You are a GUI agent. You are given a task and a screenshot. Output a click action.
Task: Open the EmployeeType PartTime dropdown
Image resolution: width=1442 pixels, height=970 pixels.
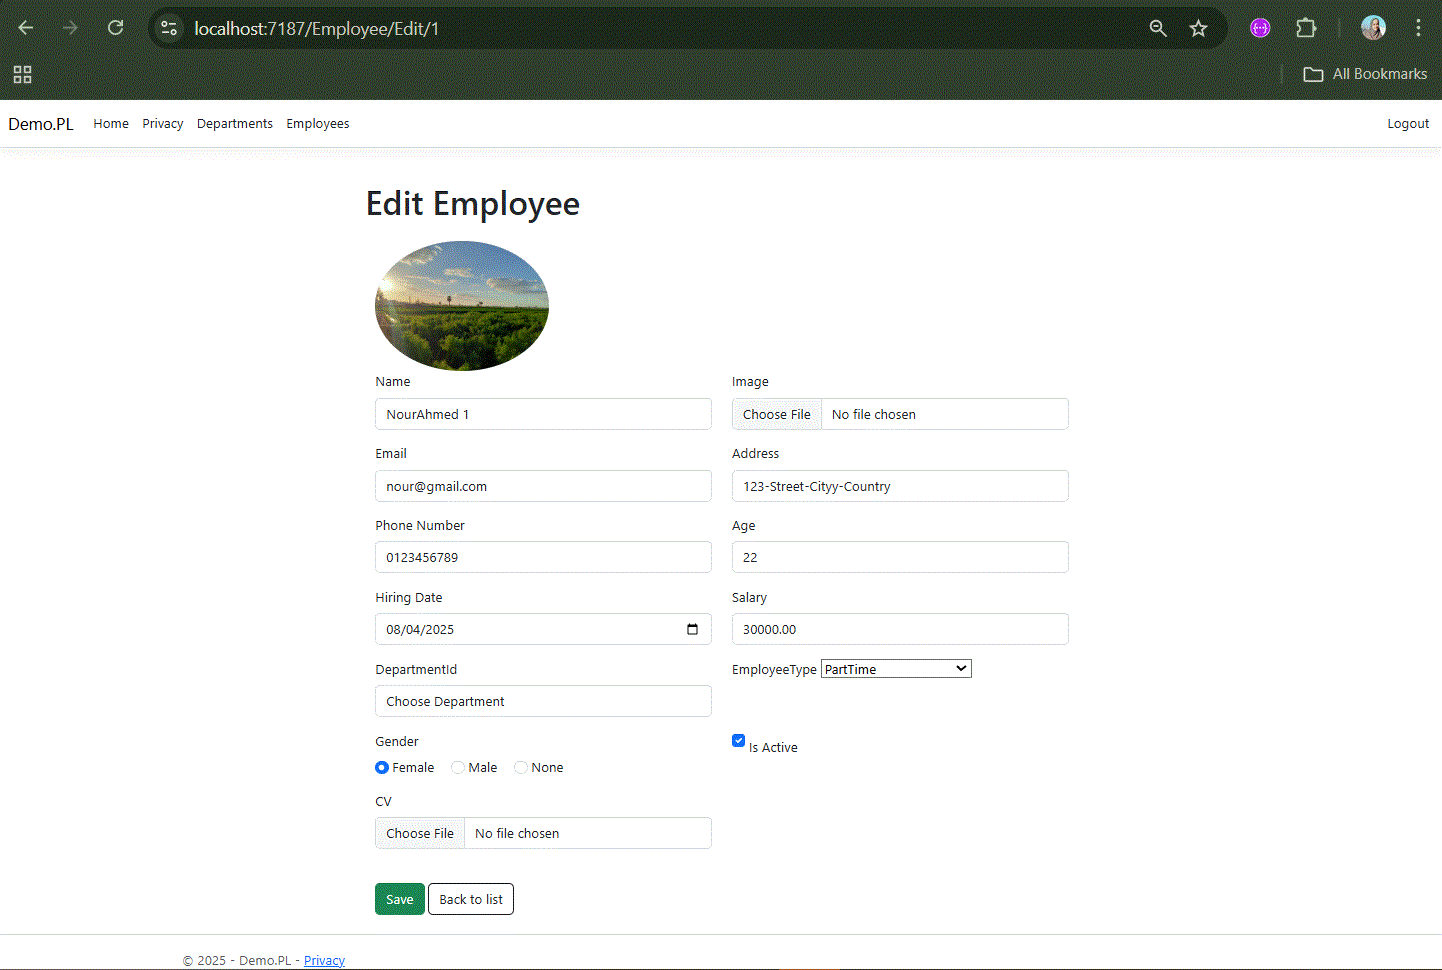click(896, 669)
